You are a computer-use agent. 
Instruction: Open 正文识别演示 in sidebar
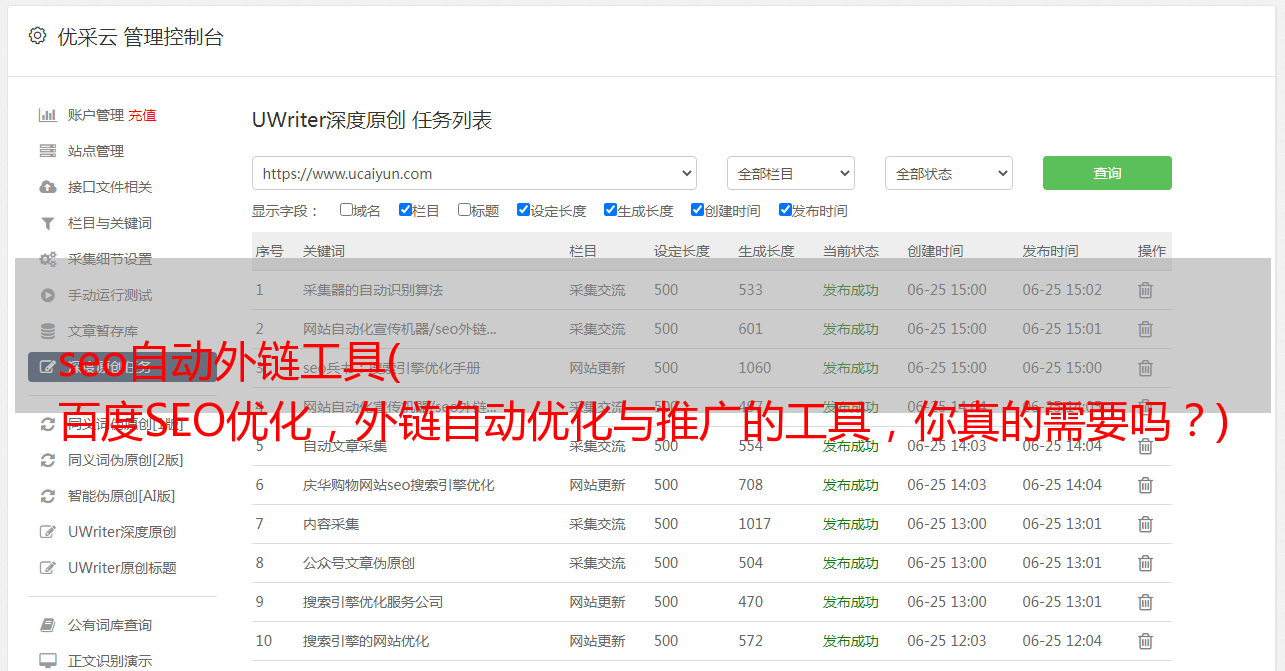110,661
